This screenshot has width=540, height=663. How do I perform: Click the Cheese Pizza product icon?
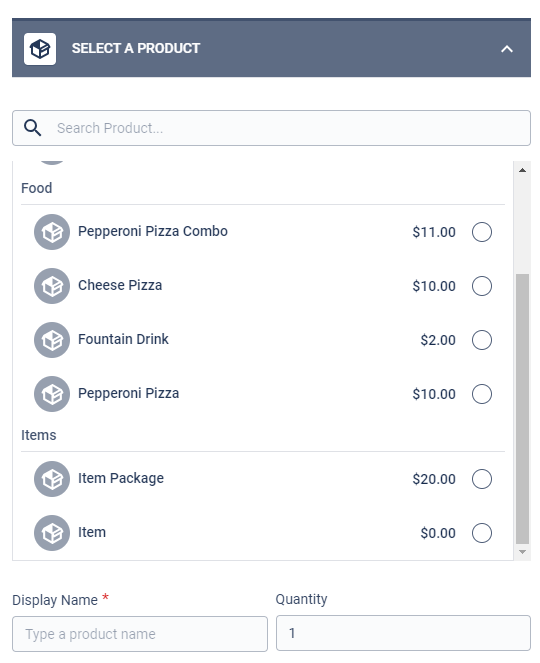pos(52,286)
